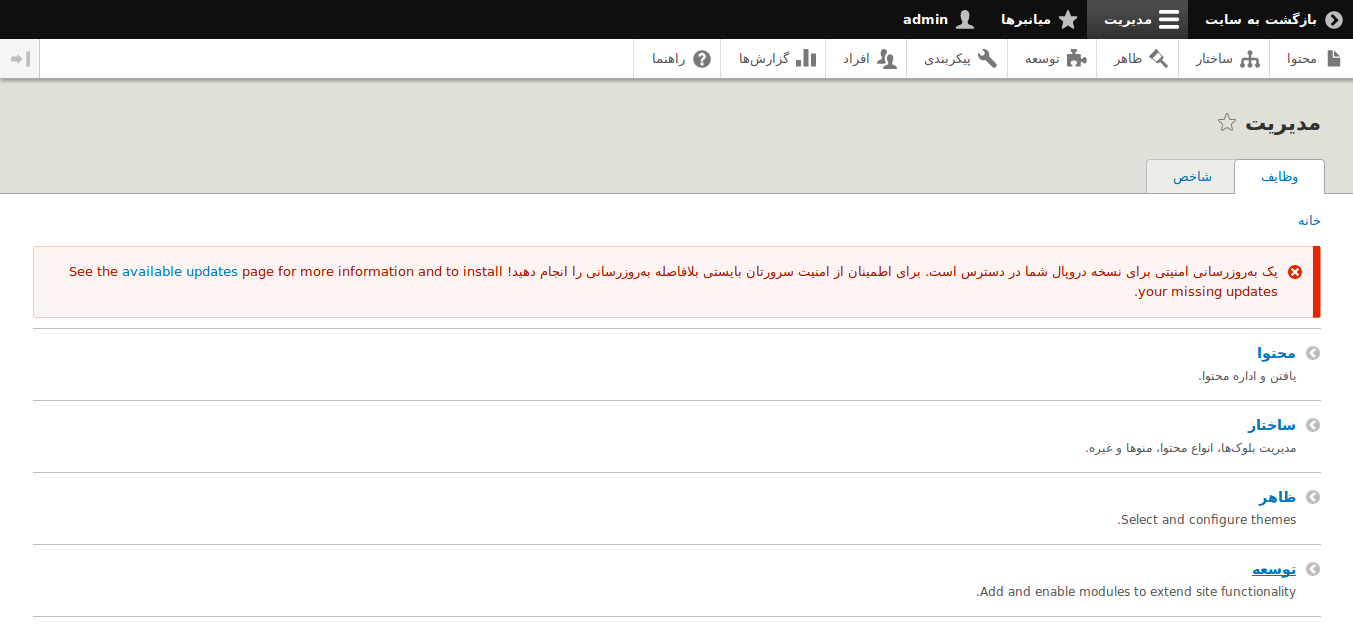
Task: Open the ساختار section heading link
Action: pos(1272,425)
